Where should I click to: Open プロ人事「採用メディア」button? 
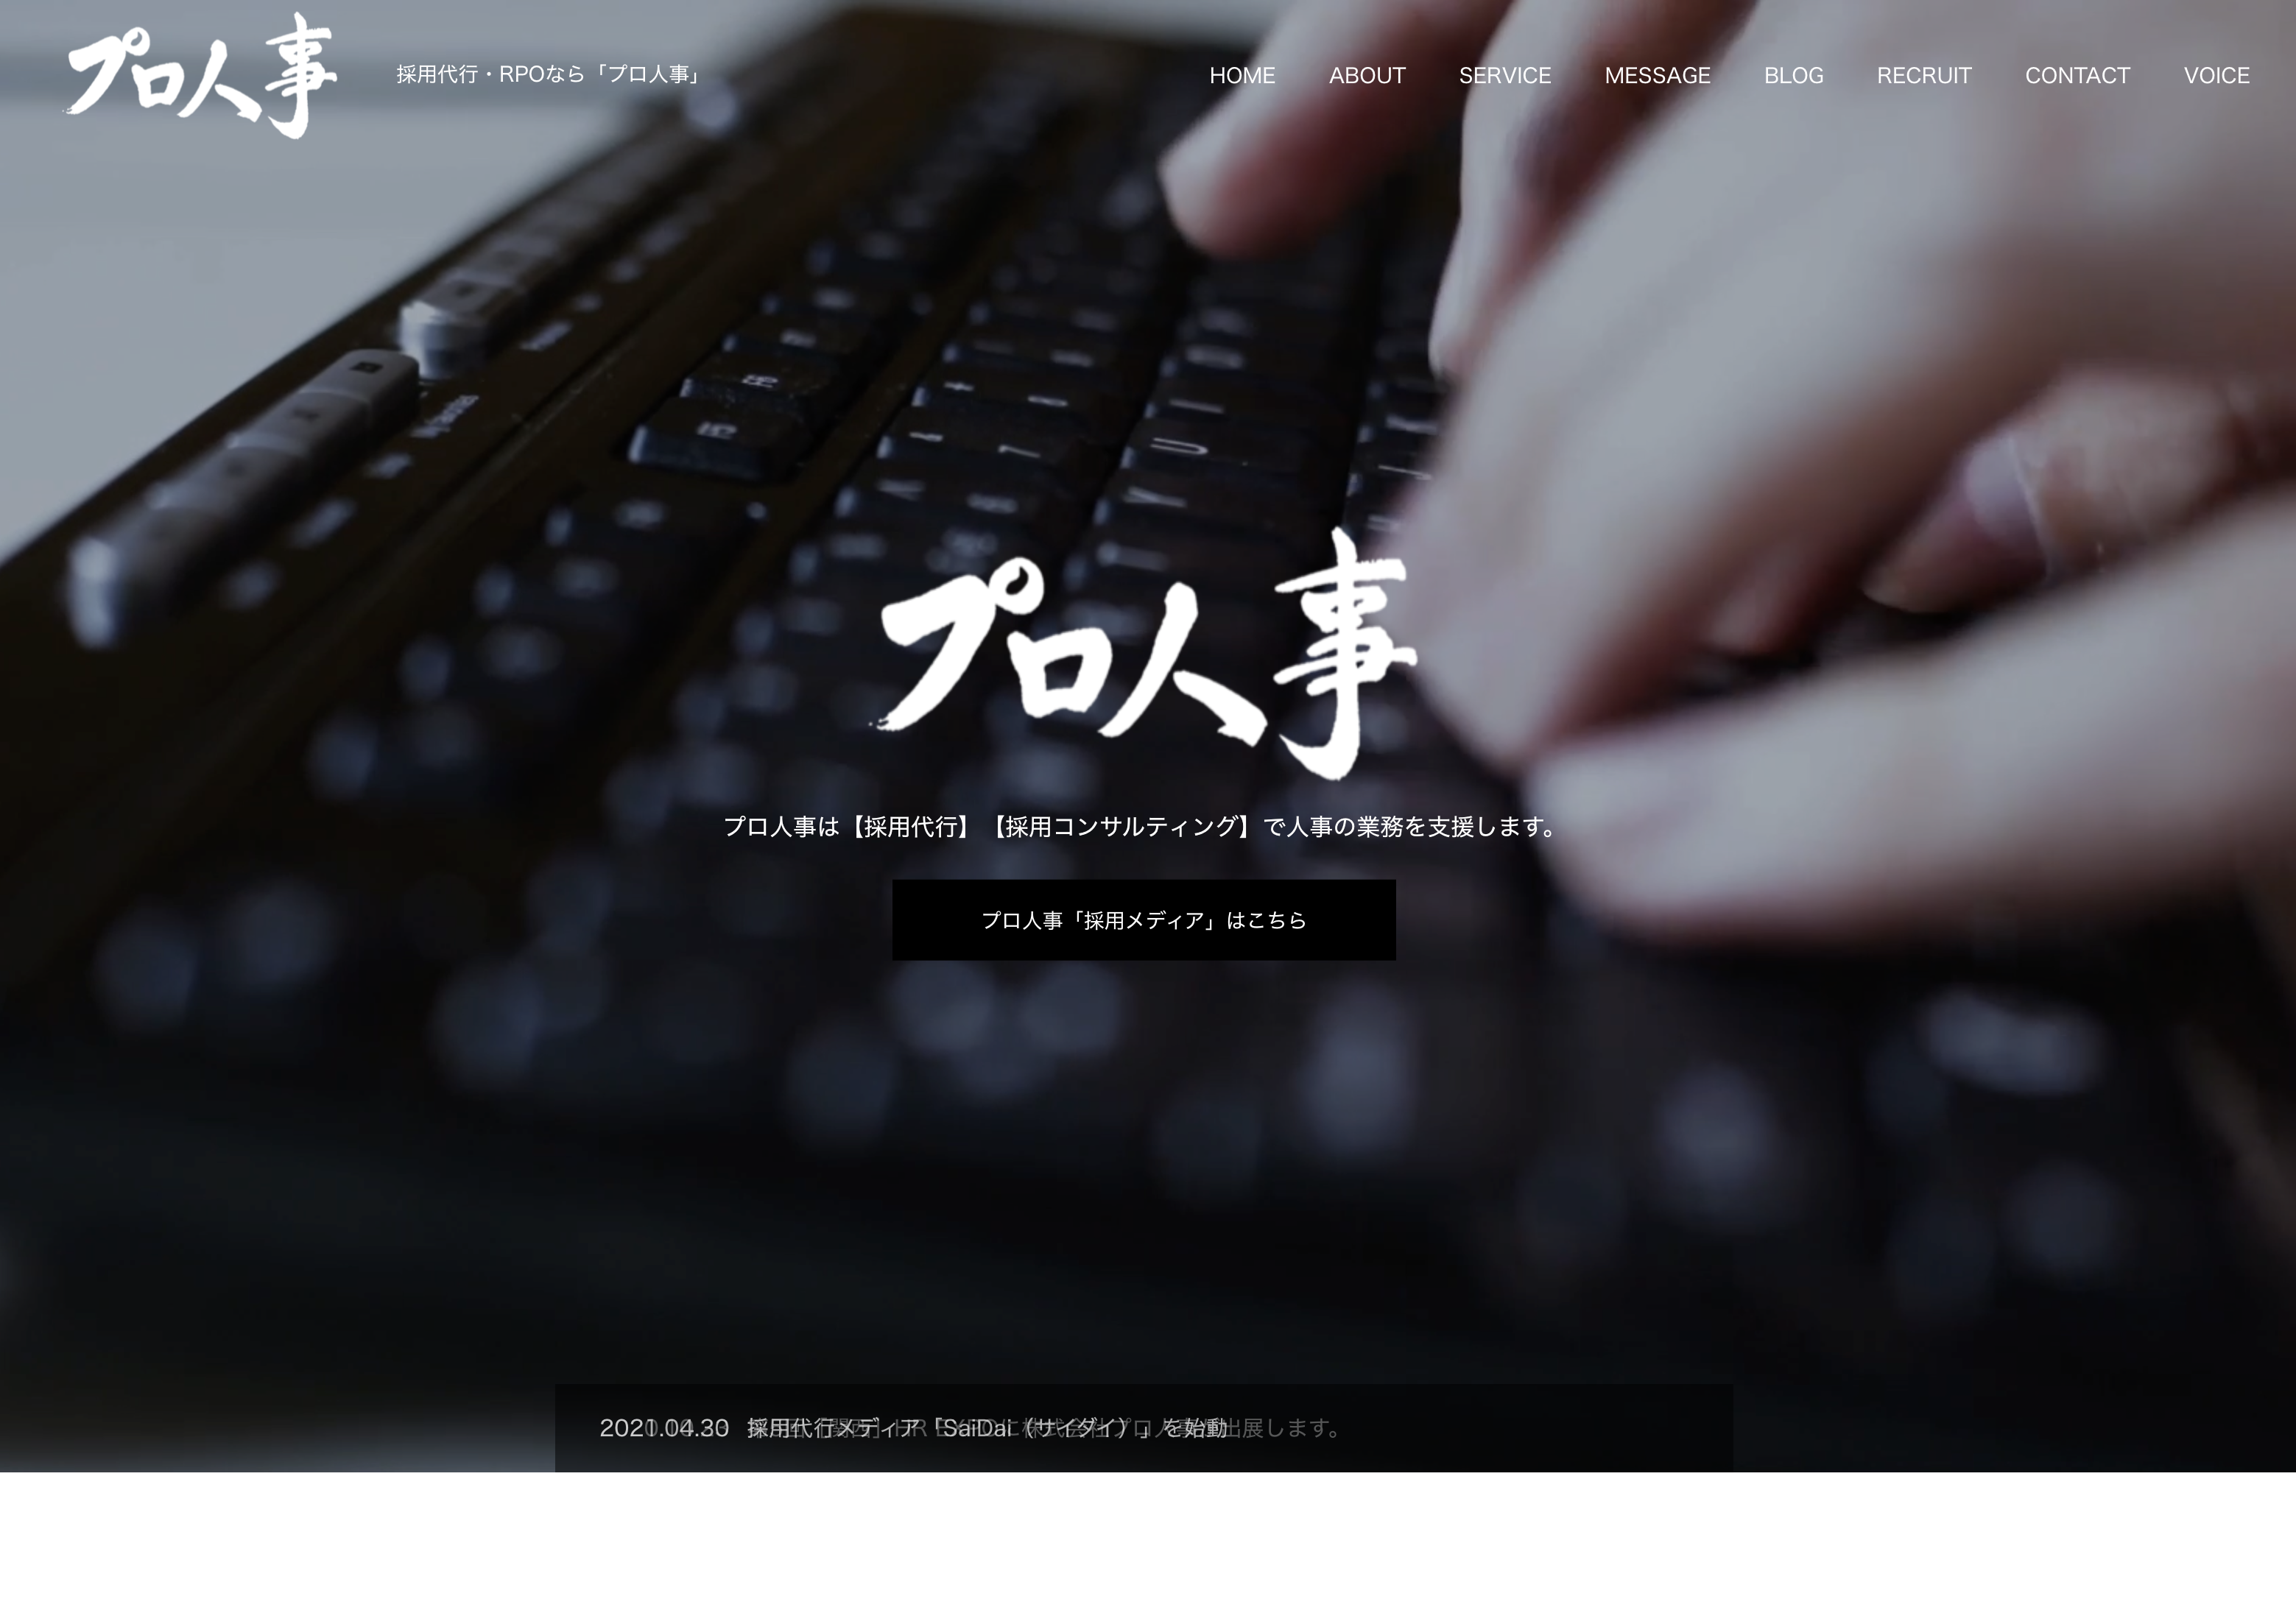click(x=1144, y=919)
